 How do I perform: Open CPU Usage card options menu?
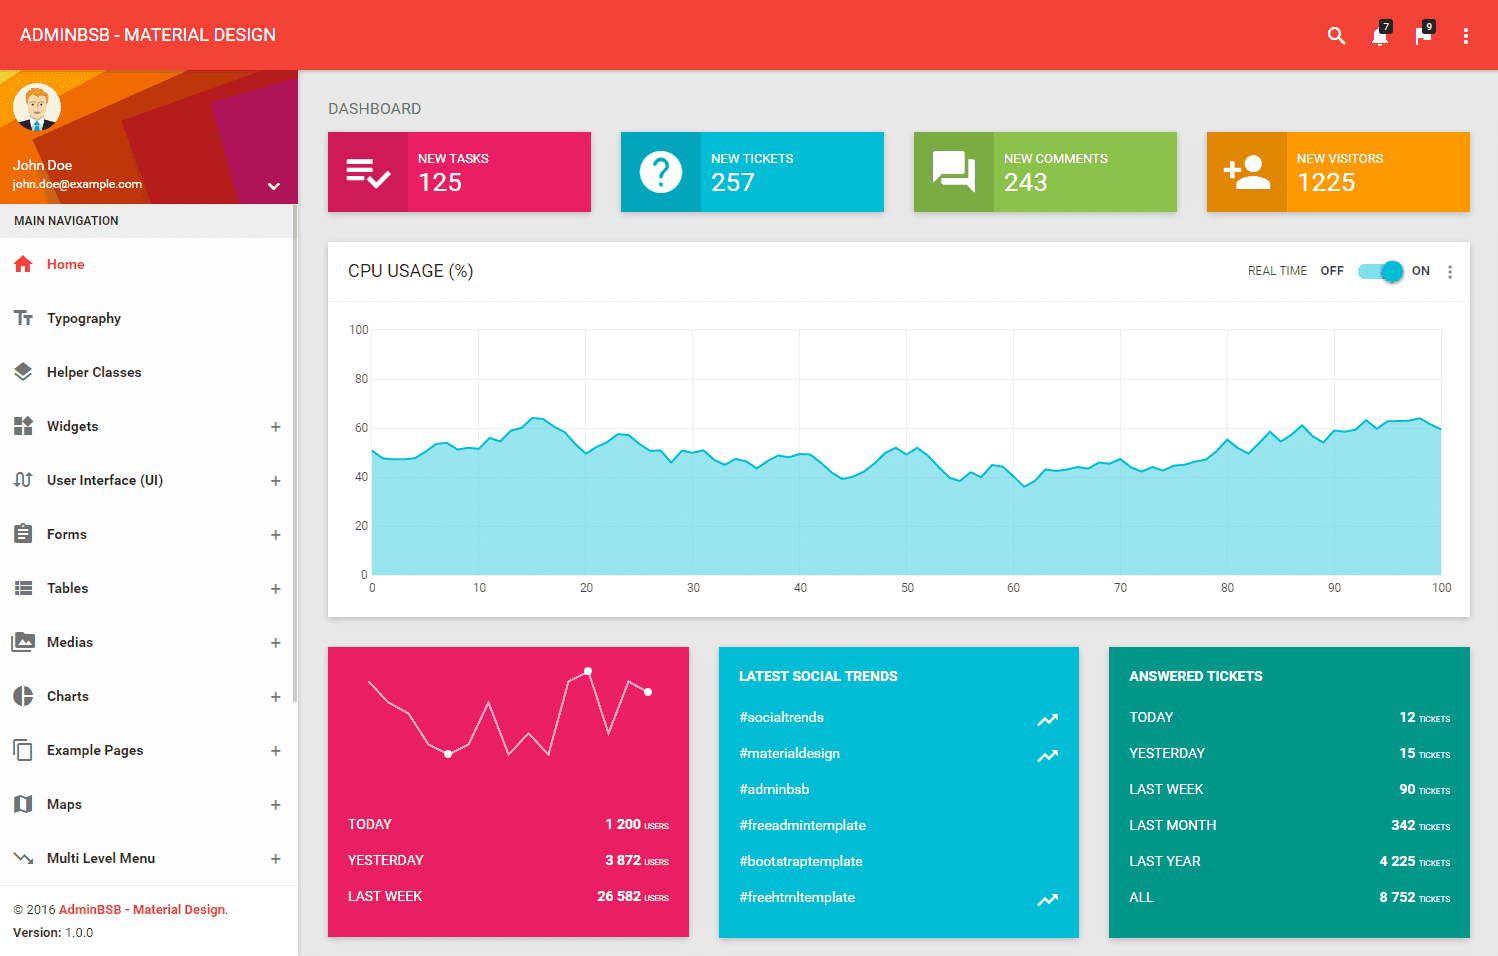1450,271
